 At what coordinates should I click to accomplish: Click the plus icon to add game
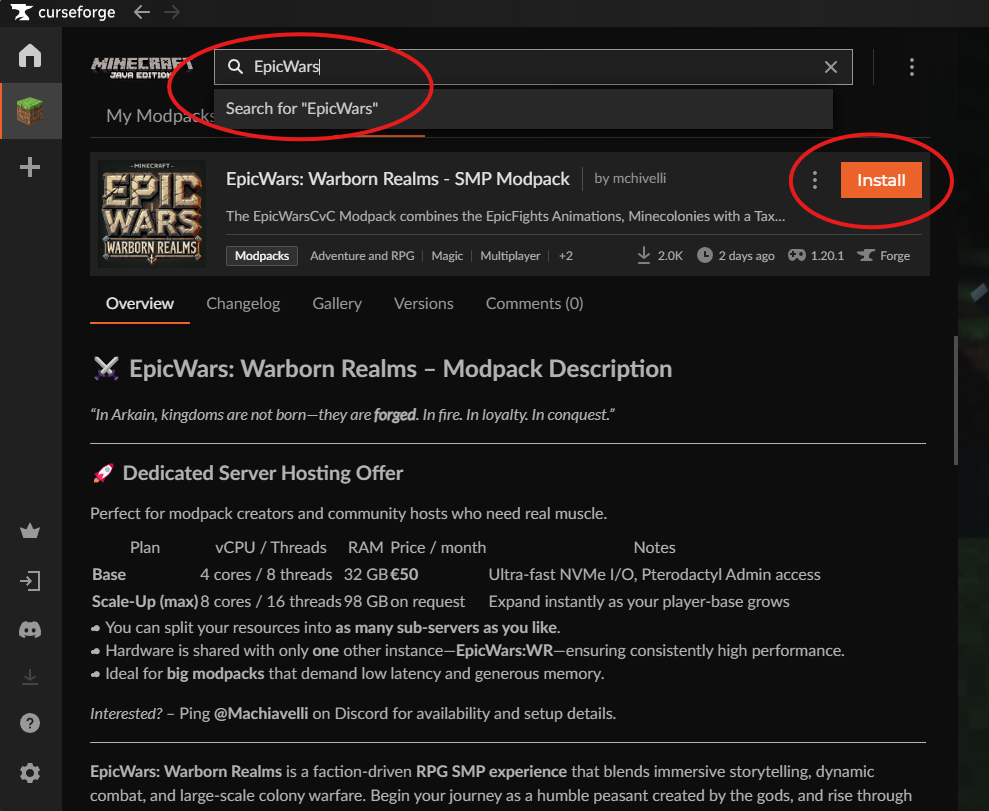point(30,167)
